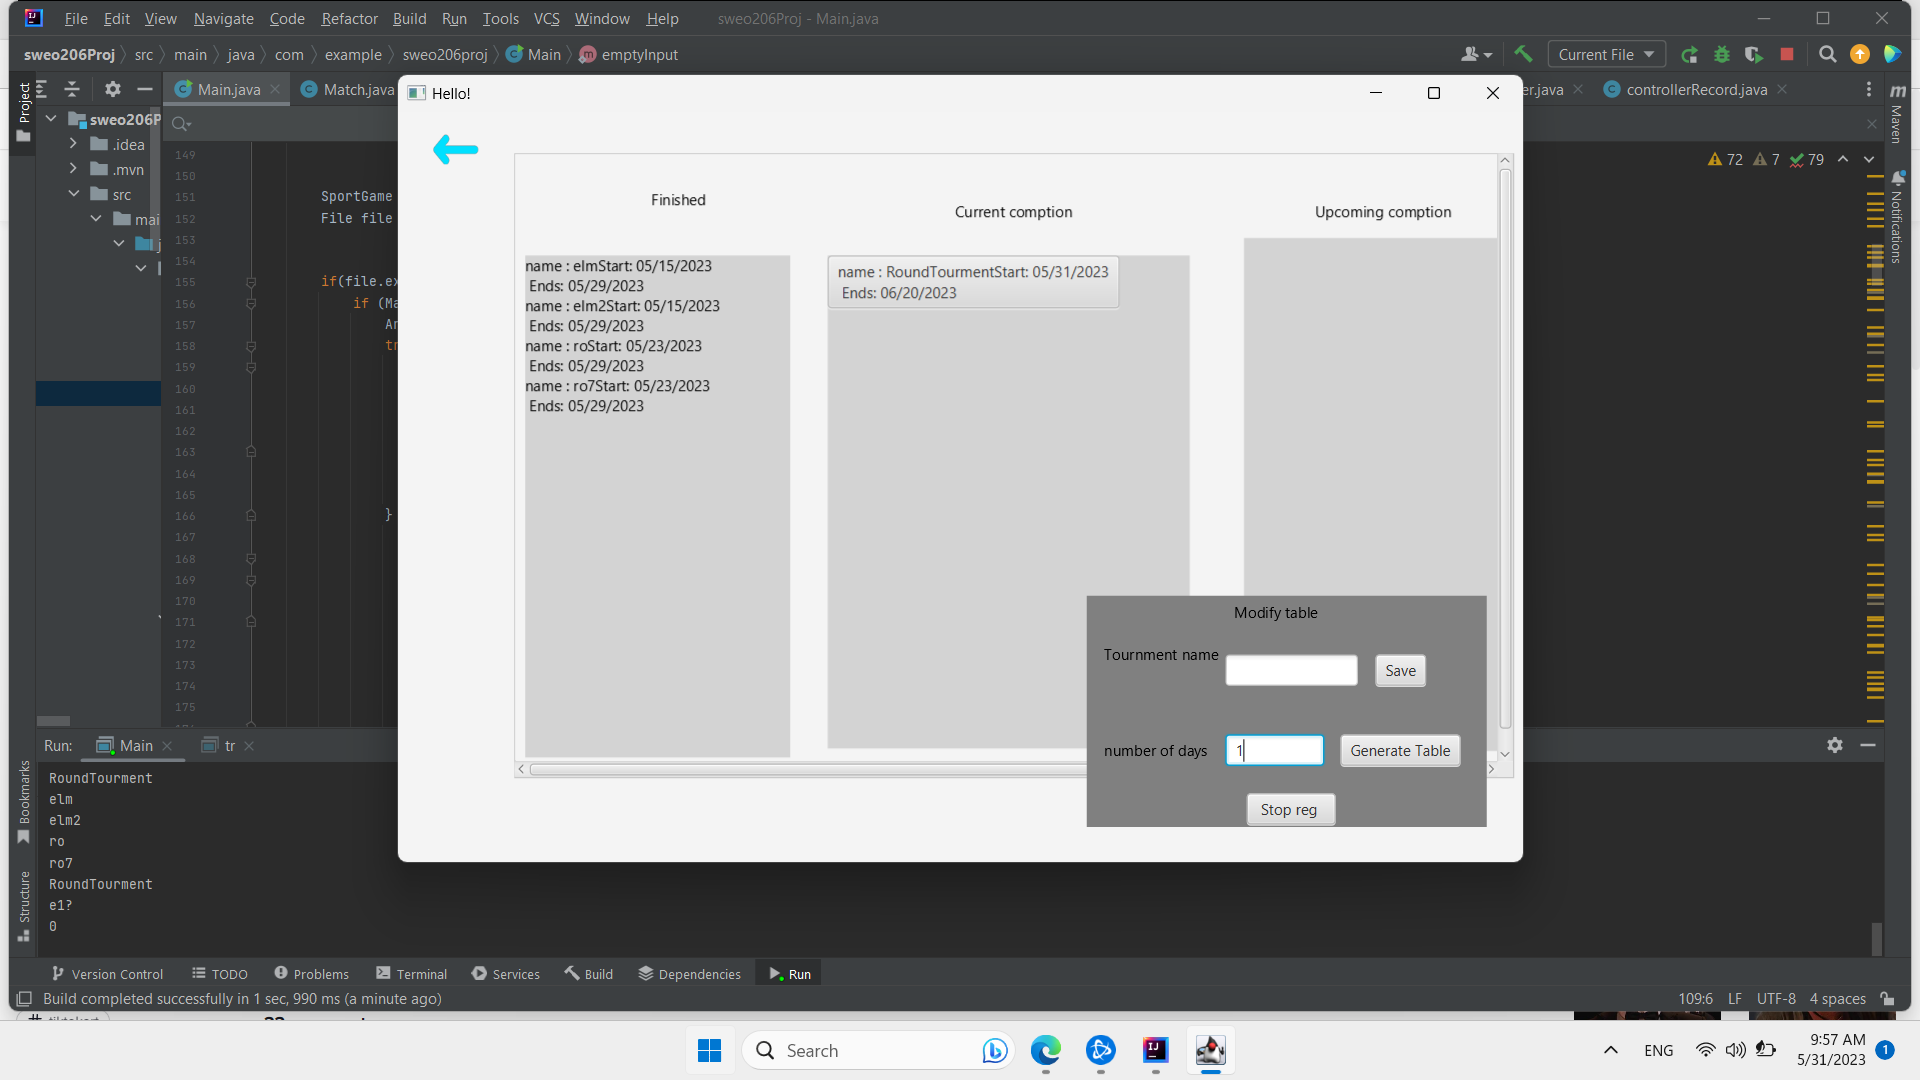1920x1080 pixels.
Task: Click inside the Tournment name text field
Action: pos(1290,669)
